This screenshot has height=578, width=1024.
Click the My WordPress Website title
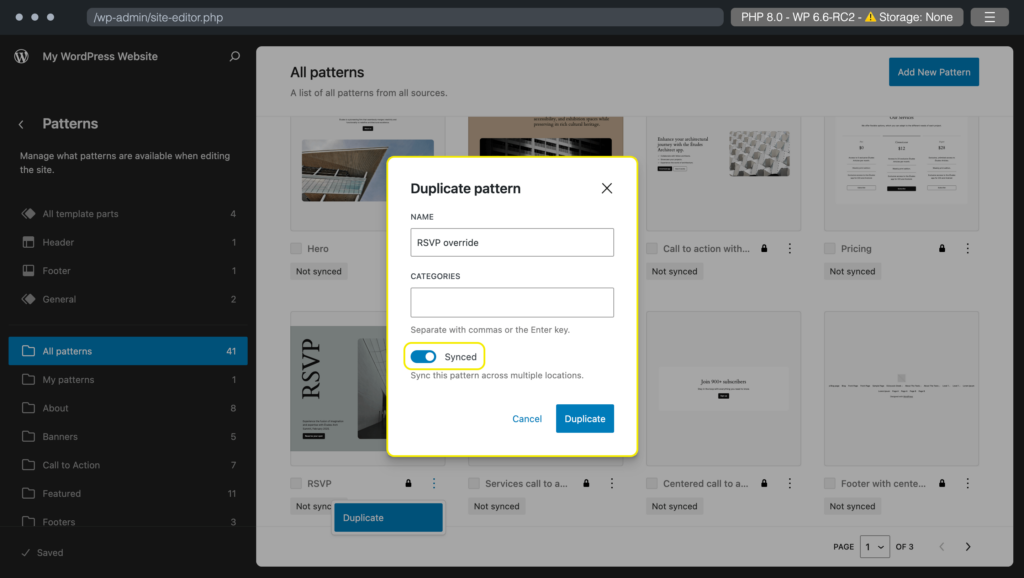100,56
